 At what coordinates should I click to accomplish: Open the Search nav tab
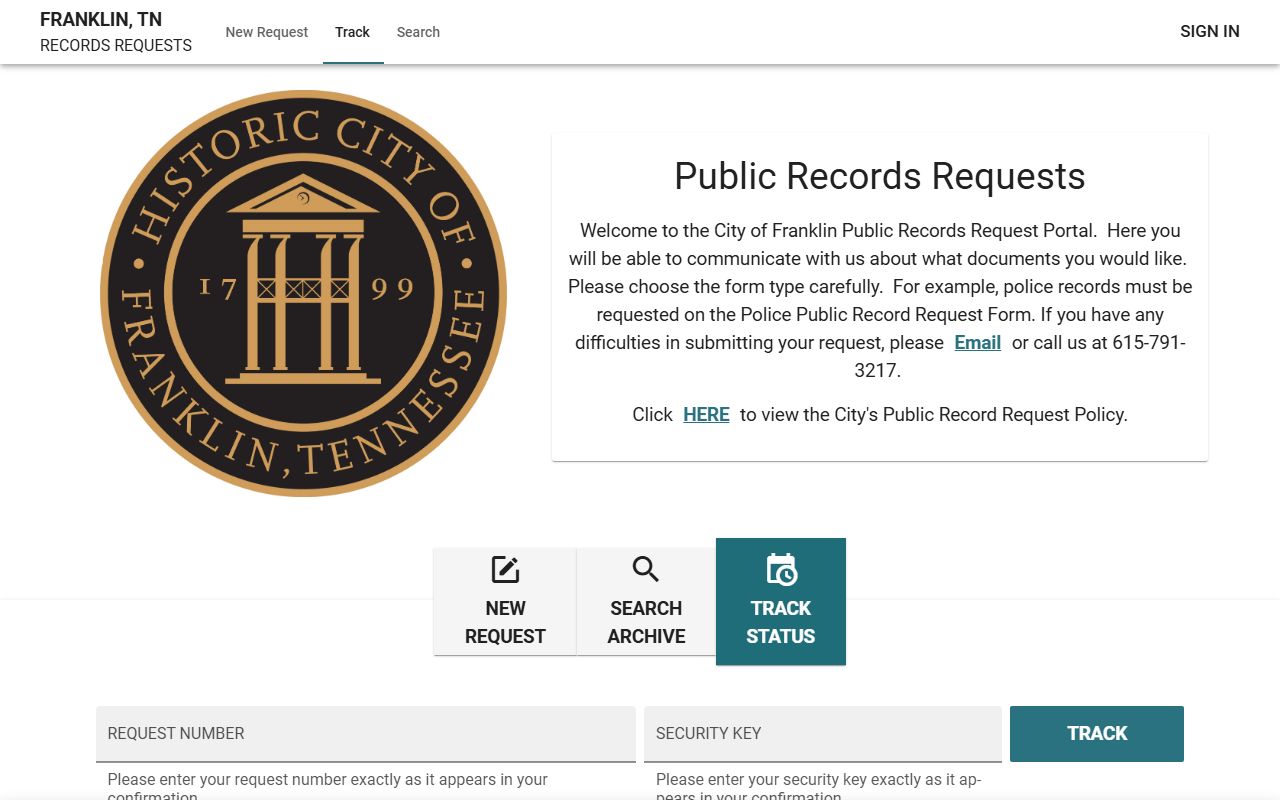[x=418, y=32]
